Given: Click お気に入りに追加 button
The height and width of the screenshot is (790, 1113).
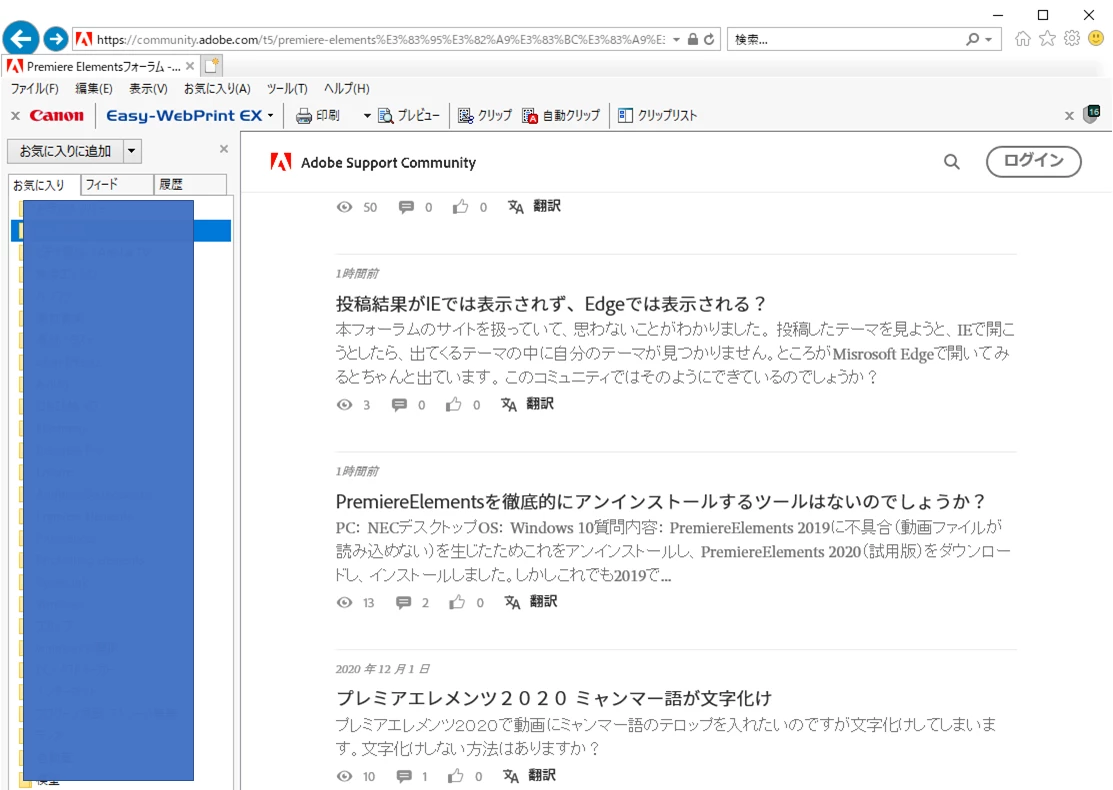Looking at the screenshot, I should [x=65, y=151].
